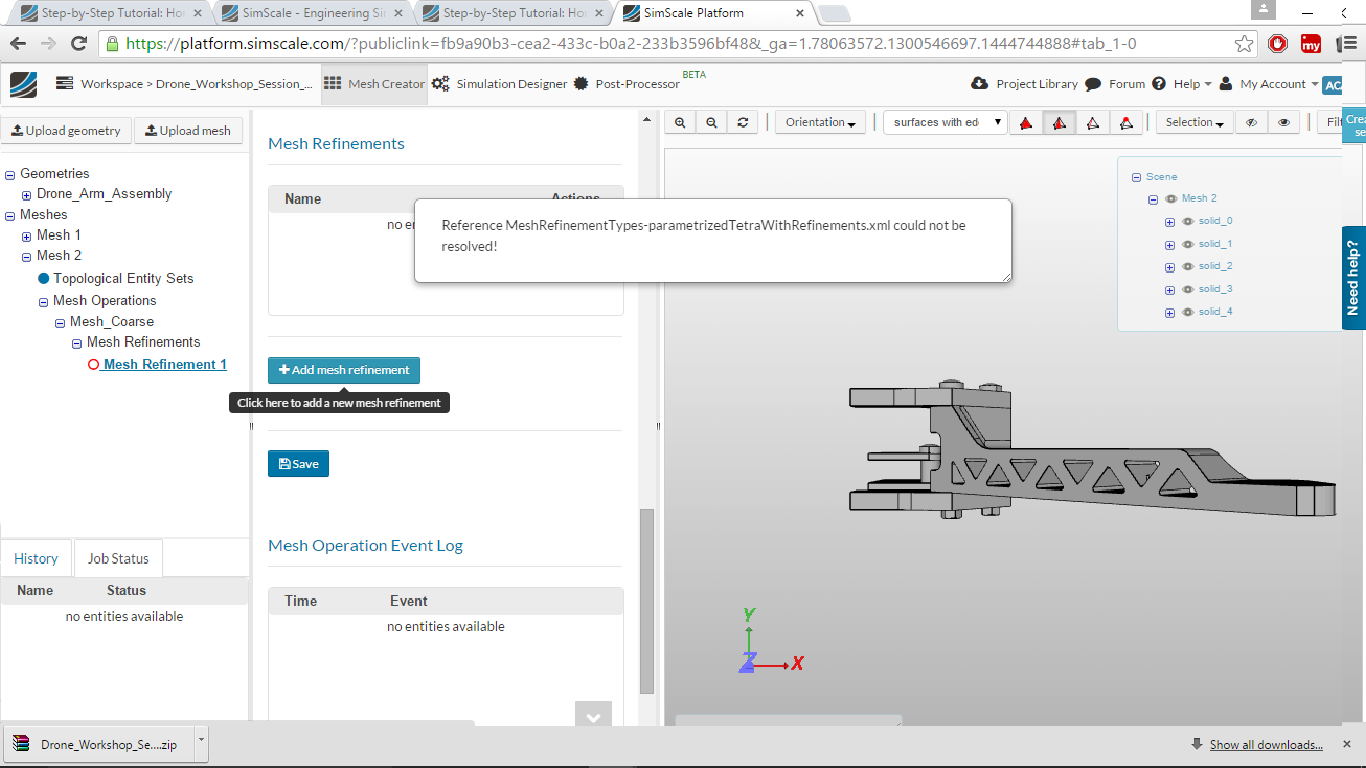Image resolution: width=1366 pixels, height=768 pixels.
Task: Click the show all eye icon in toolbar
Action: [1284, 122]
